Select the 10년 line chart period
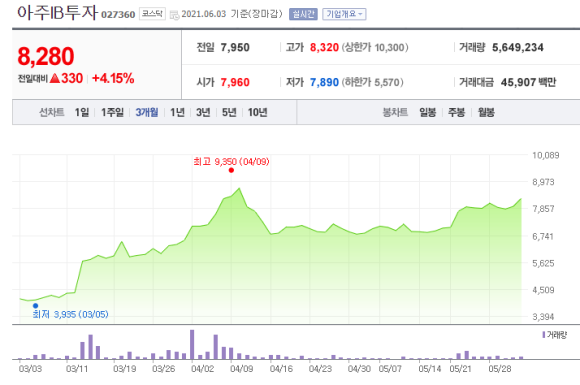This screenshot has height=385, width=580. tap(257, 112)
